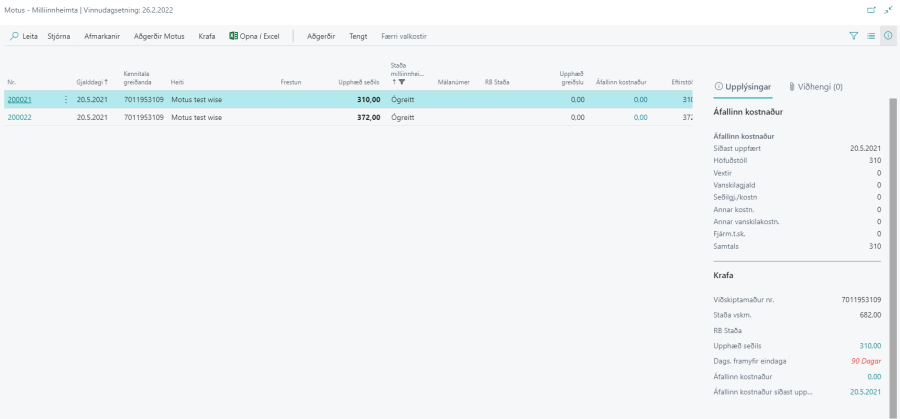Open record link 200022
Viewport: 900px width, 419px height.
[x=20, y=117]
